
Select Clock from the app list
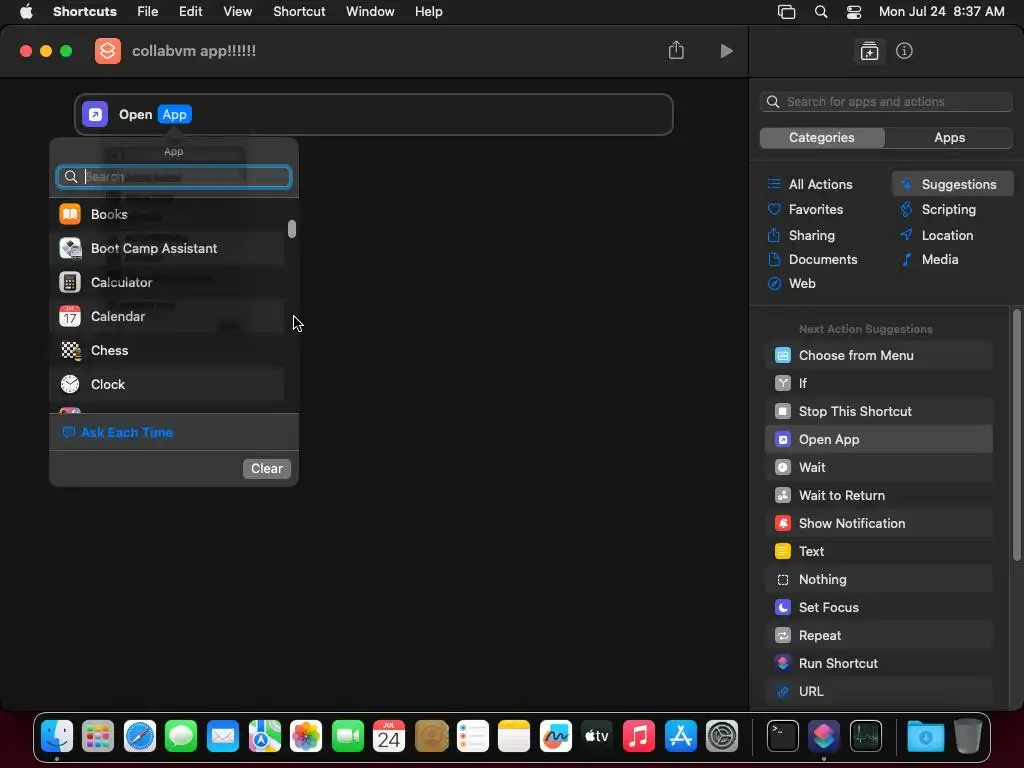[x=167, y=384]
